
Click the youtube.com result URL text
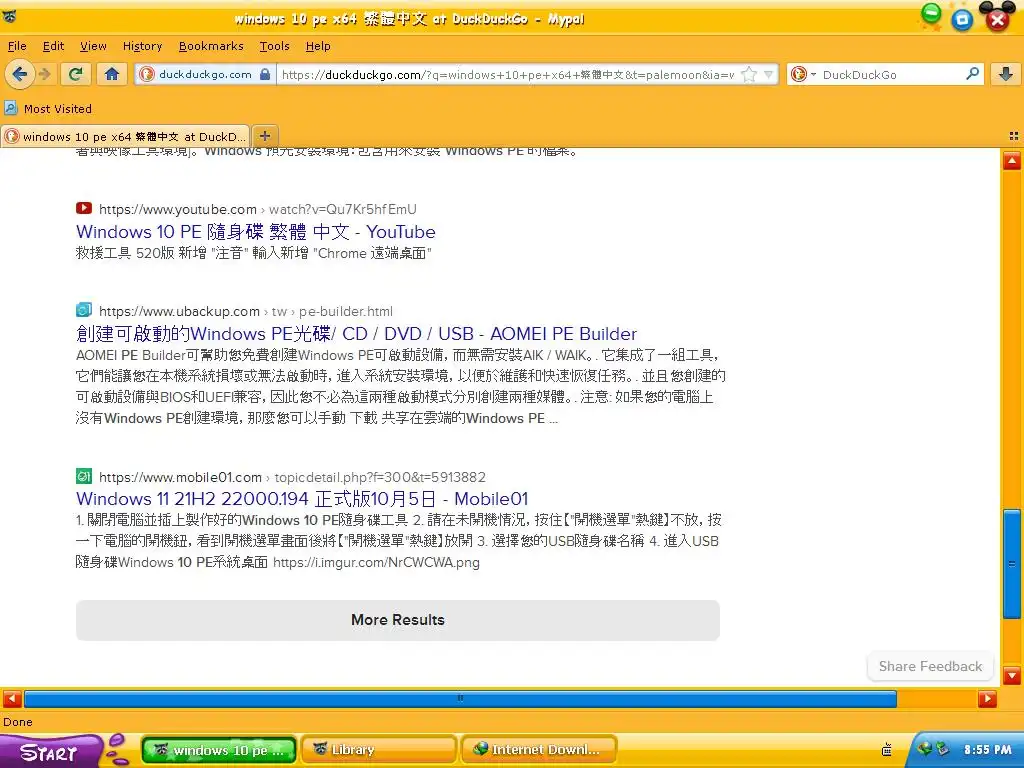257,209
